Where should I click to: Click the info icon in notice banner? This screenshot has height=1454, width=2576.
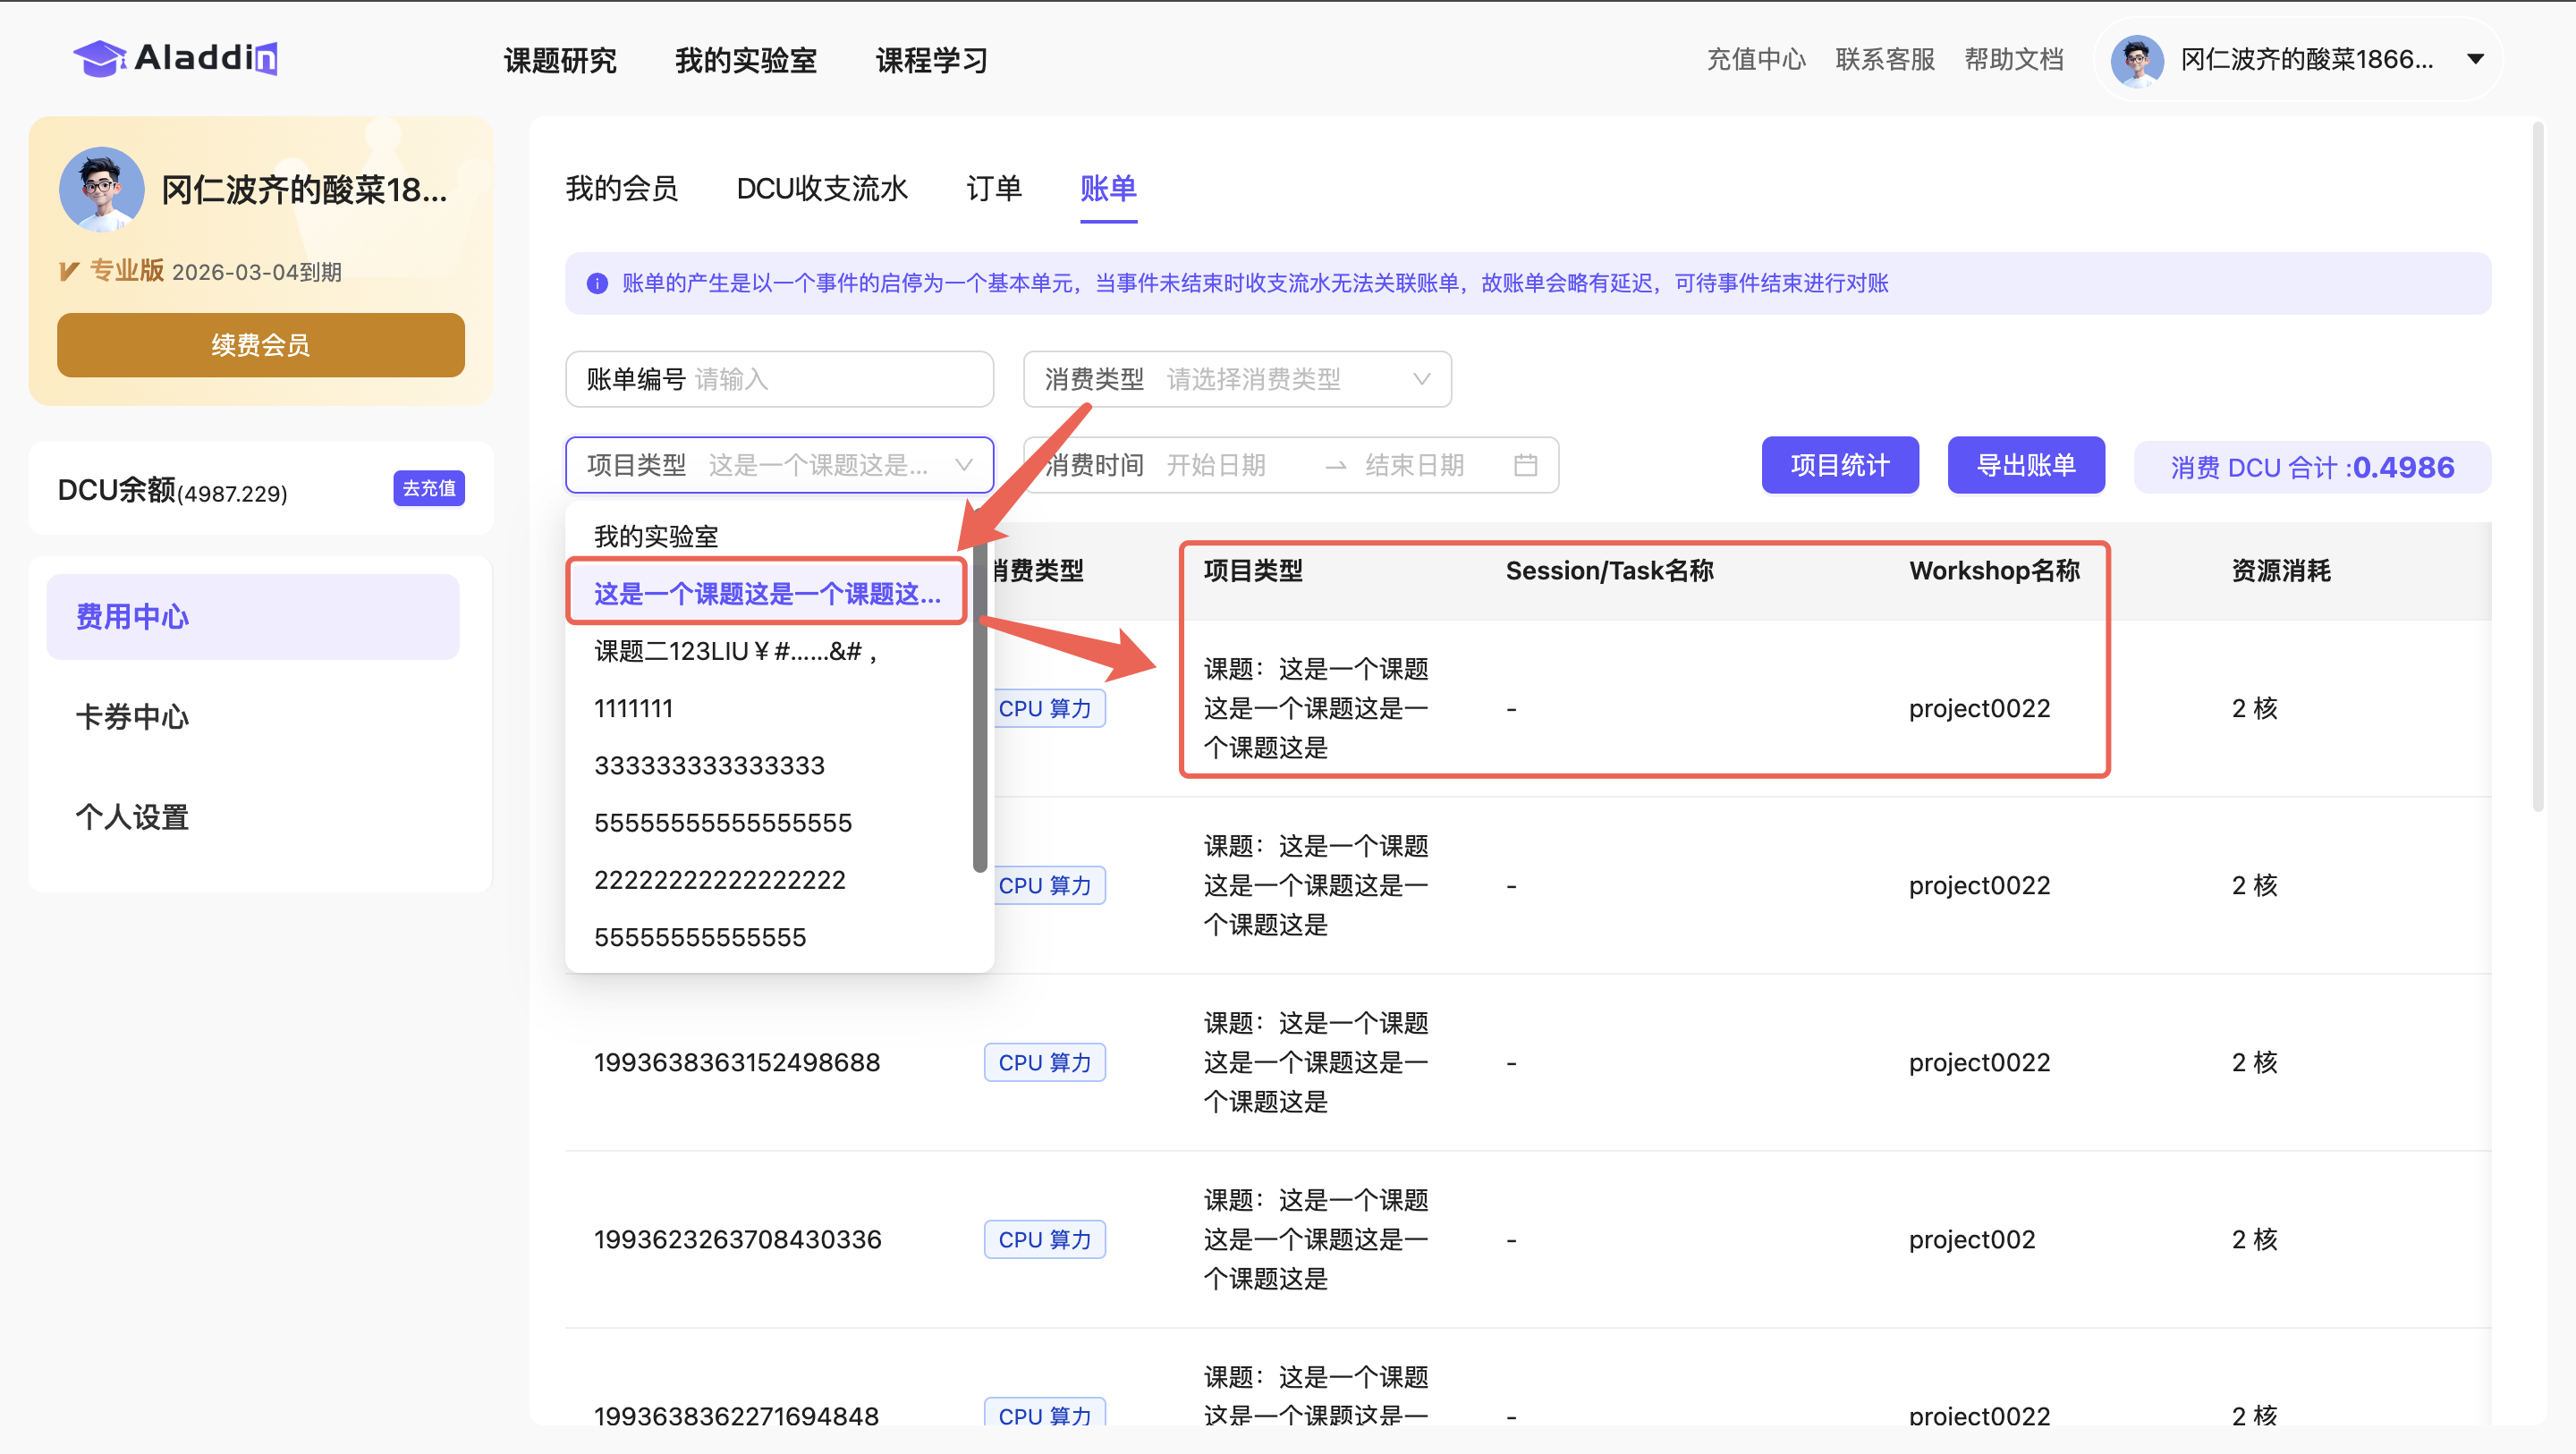click(x=597, y=283)
